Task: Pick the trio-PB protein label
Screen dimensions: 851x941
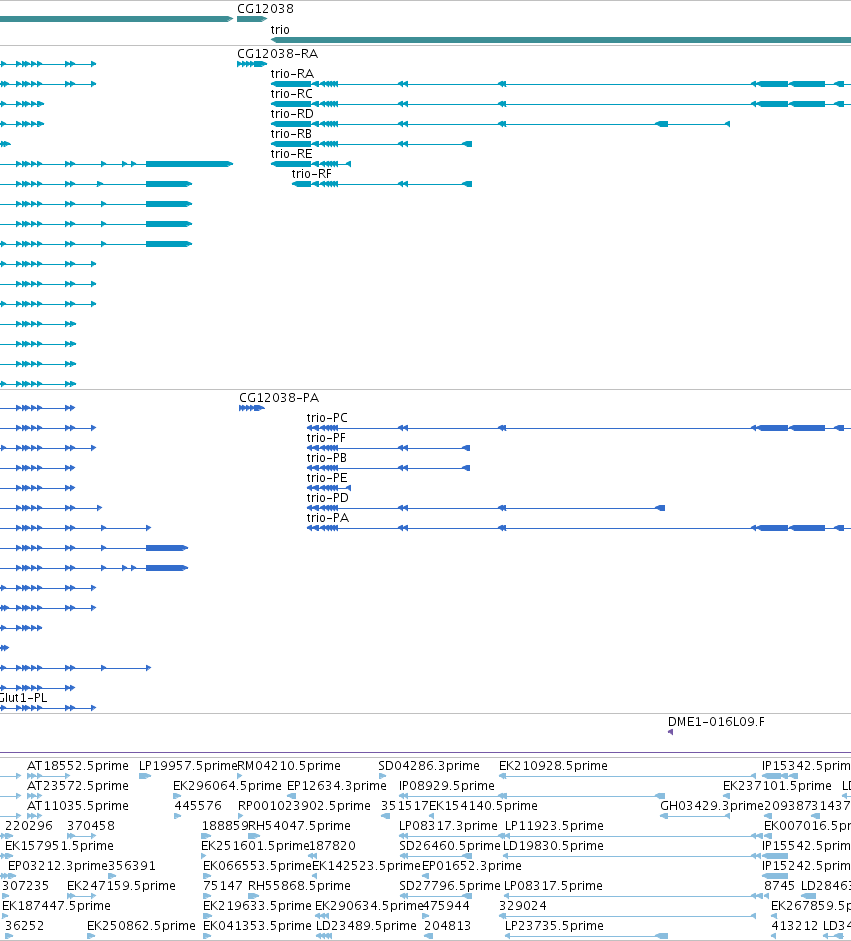Action: click(x=326, y=458)
